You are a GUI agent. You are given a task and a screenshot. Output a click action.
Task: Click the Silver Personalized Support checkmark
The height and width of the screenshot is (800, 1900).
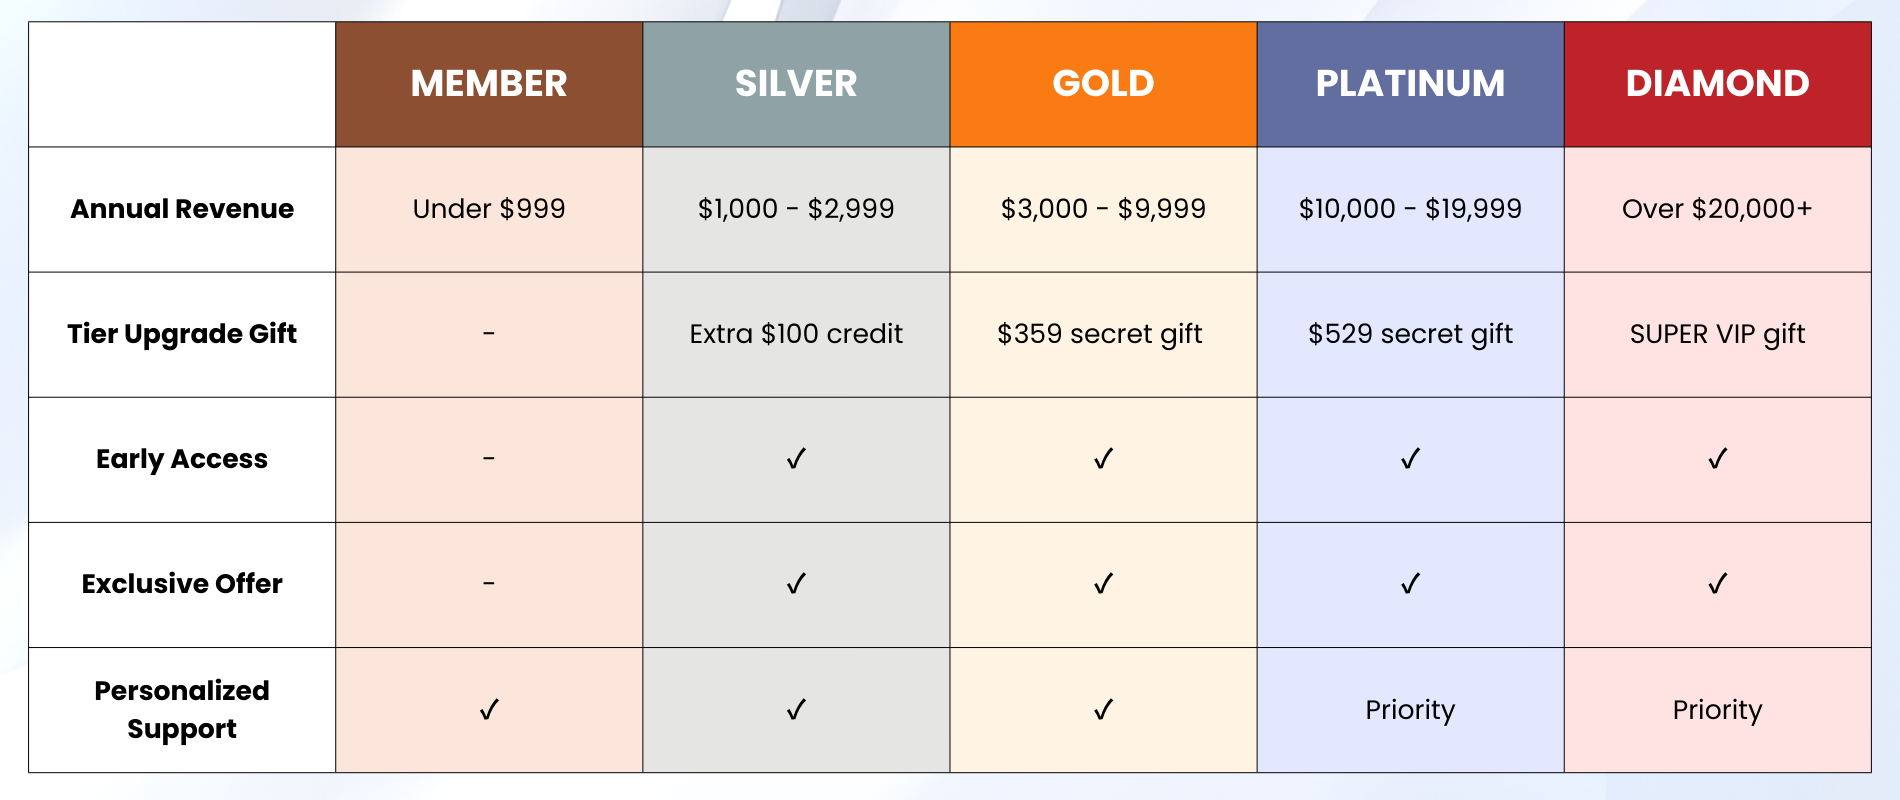click(x=796, y=710)
